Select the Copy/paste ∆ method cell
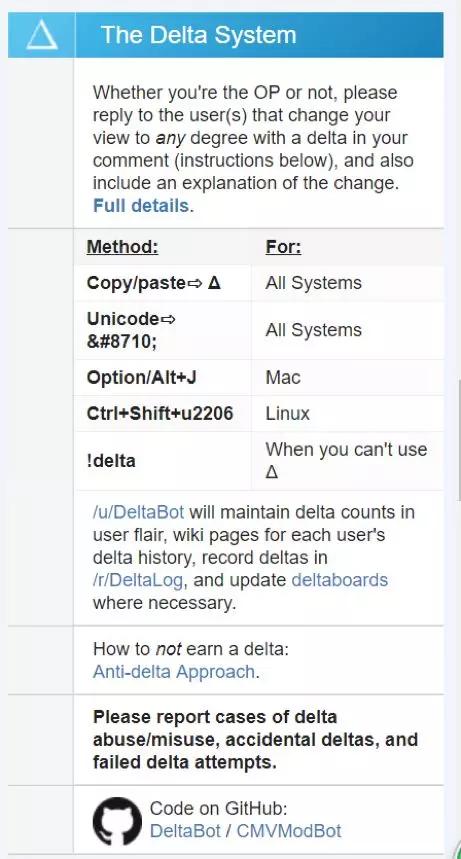This screenshot has width=461, height=859. click(x=162, y=283)
